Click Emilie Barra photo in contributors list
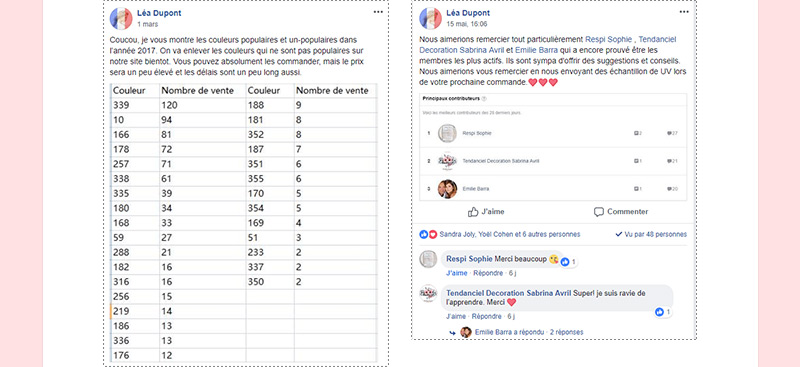Viewport: 800px width, 367px height. pyautogui.click(x=447, y=189)
